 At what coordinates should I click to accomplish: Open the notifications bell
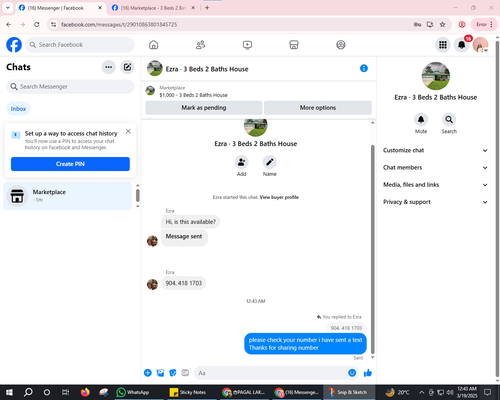tap(462, 45)
